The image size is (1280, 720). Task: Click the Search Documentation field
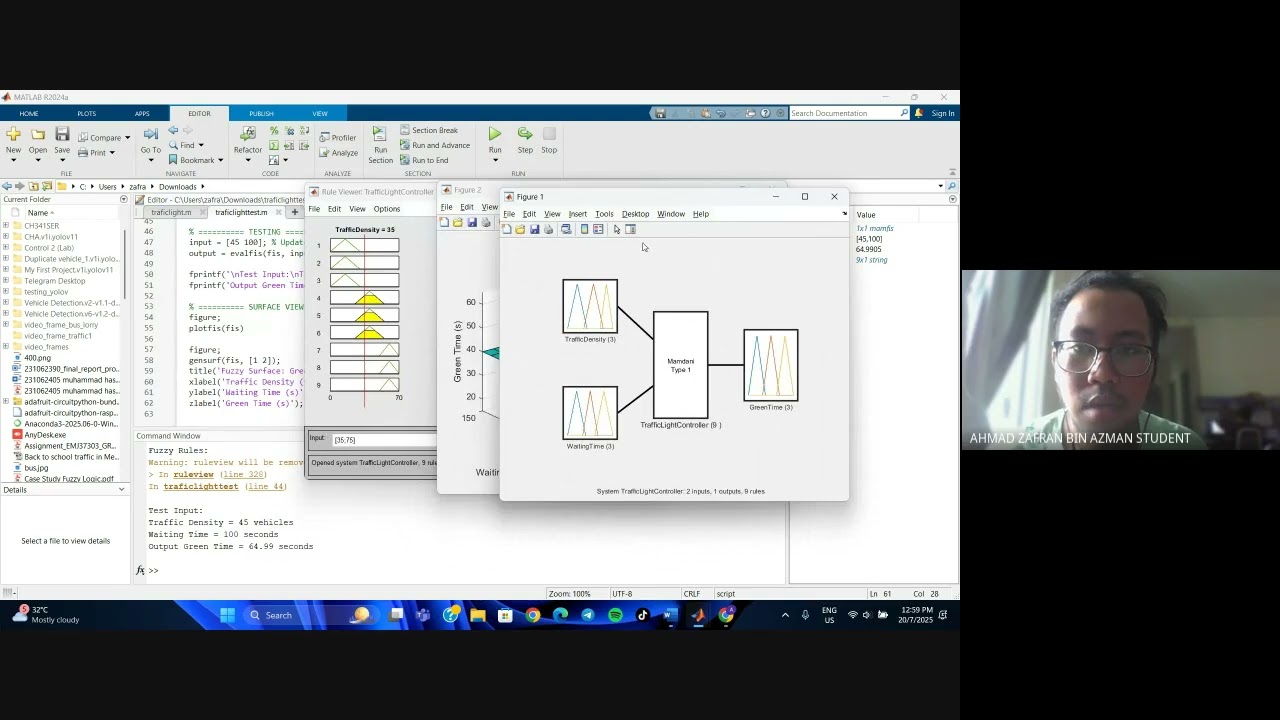click(x=850, y=113)
